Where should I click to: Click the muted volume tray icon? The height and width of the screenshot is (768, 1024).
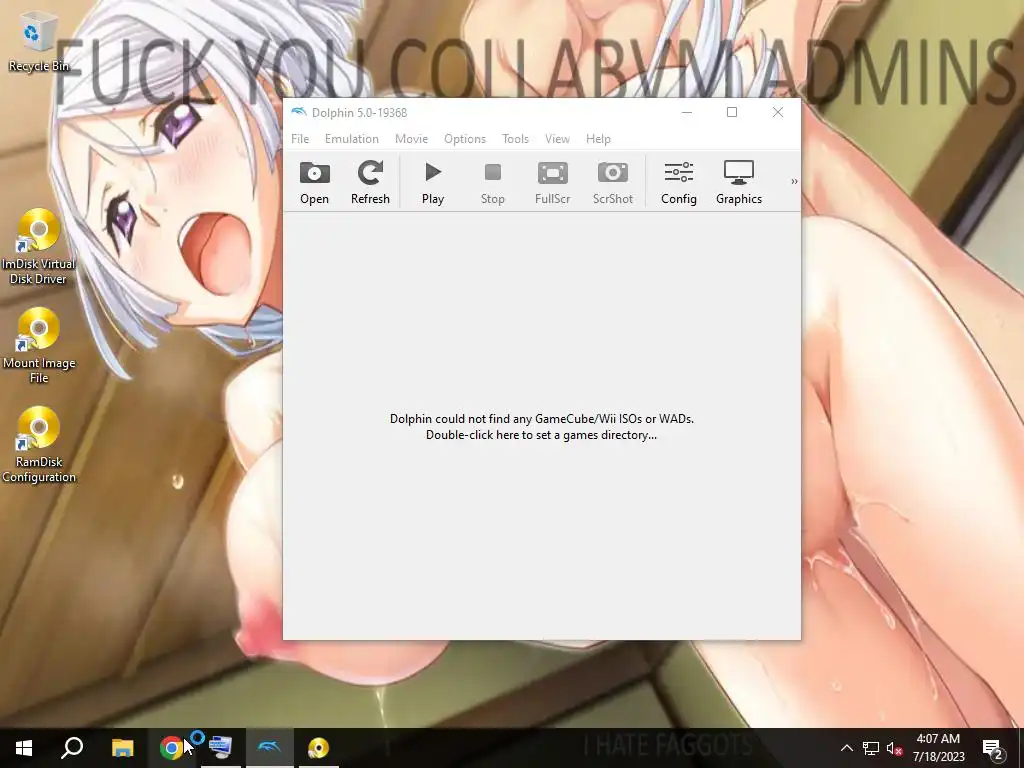pos(894,748)
